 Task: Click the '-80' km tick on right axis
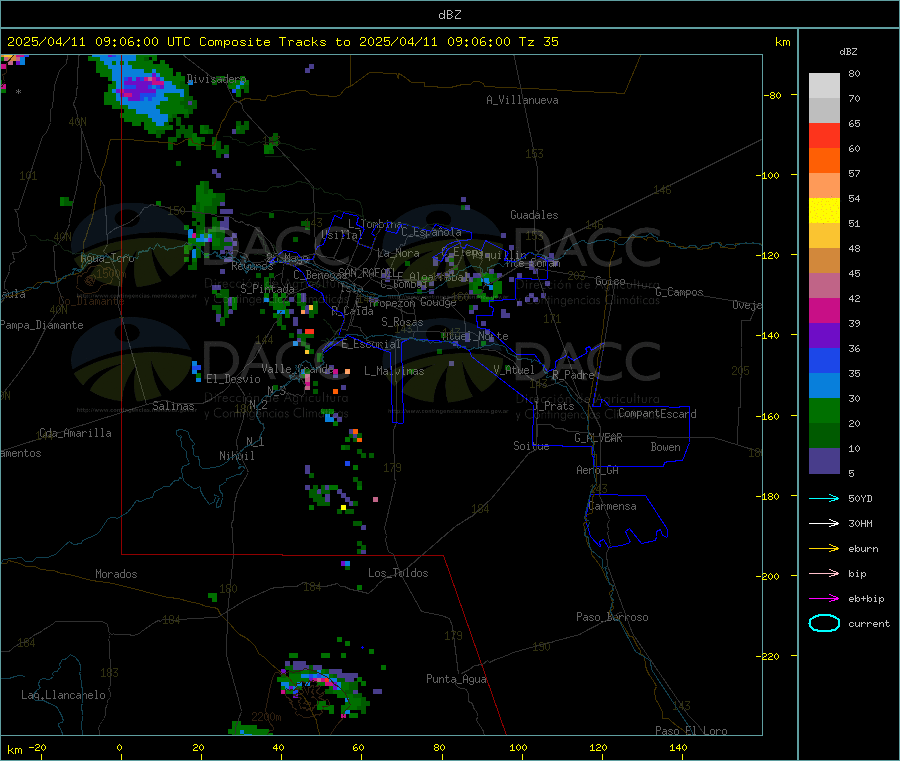772,95
